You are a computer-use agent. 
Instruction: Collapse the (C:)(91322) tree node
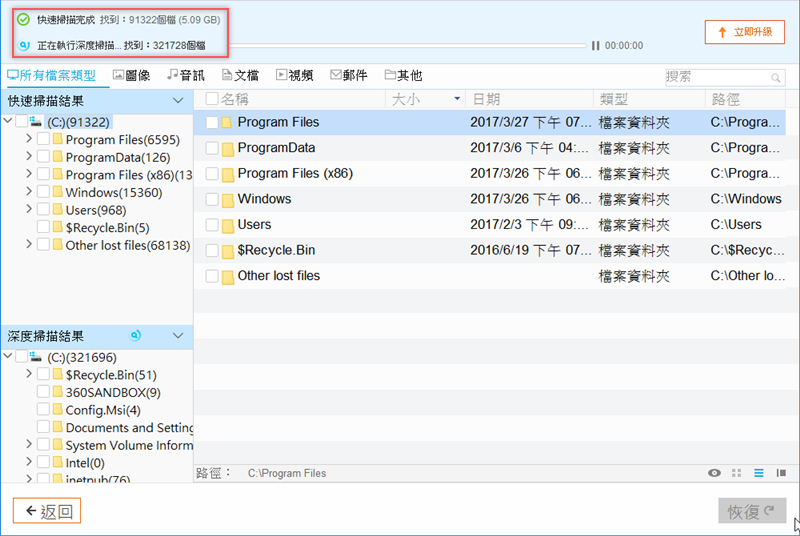[x=8, y=121]
